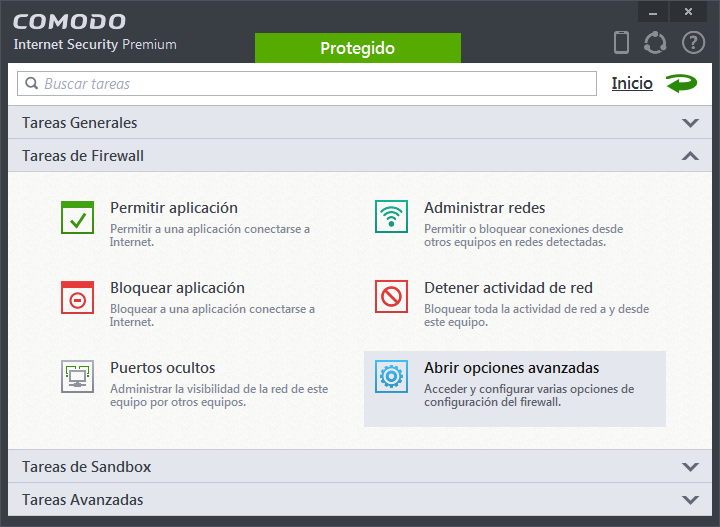Image resolution: width=720 pixels, height=527 pixels.
Task: Click text "Administrar la visibilidad de la red"
Action: tap(200, 389)
